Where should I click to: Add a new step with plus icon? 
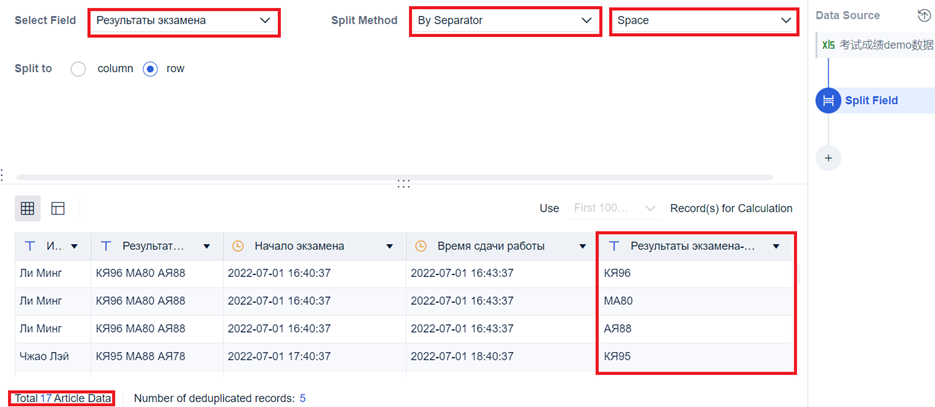[828, 159]
